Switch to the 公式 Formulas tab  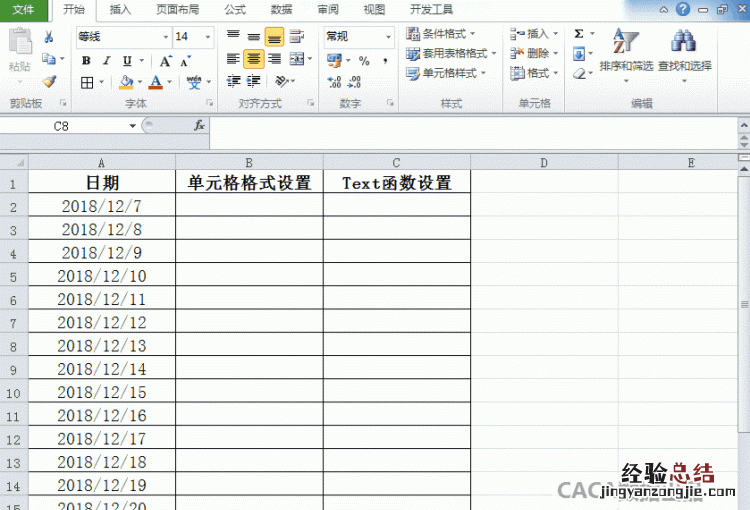tap(235, 10)
